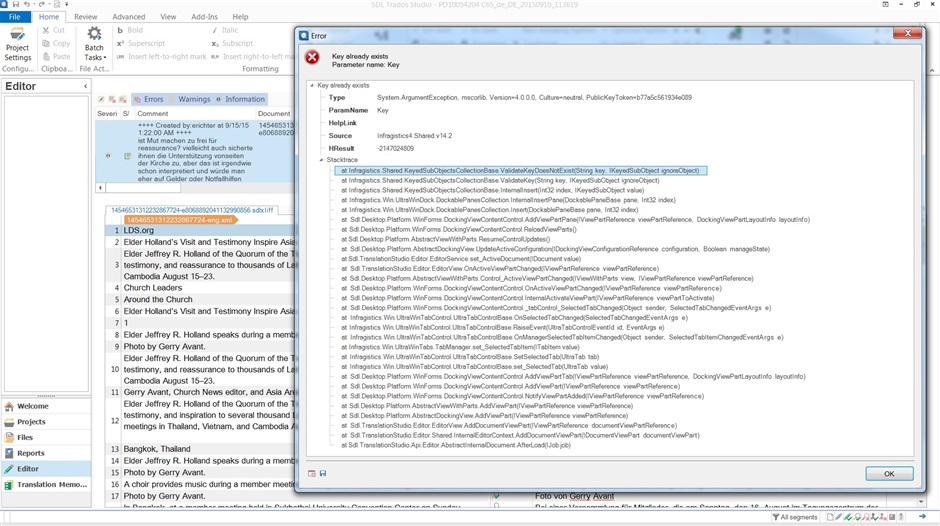Viewport: 940px width, 526px height.
Task: Collapse the Editor navigation pane with the arrow
Action: click(85, 87)
